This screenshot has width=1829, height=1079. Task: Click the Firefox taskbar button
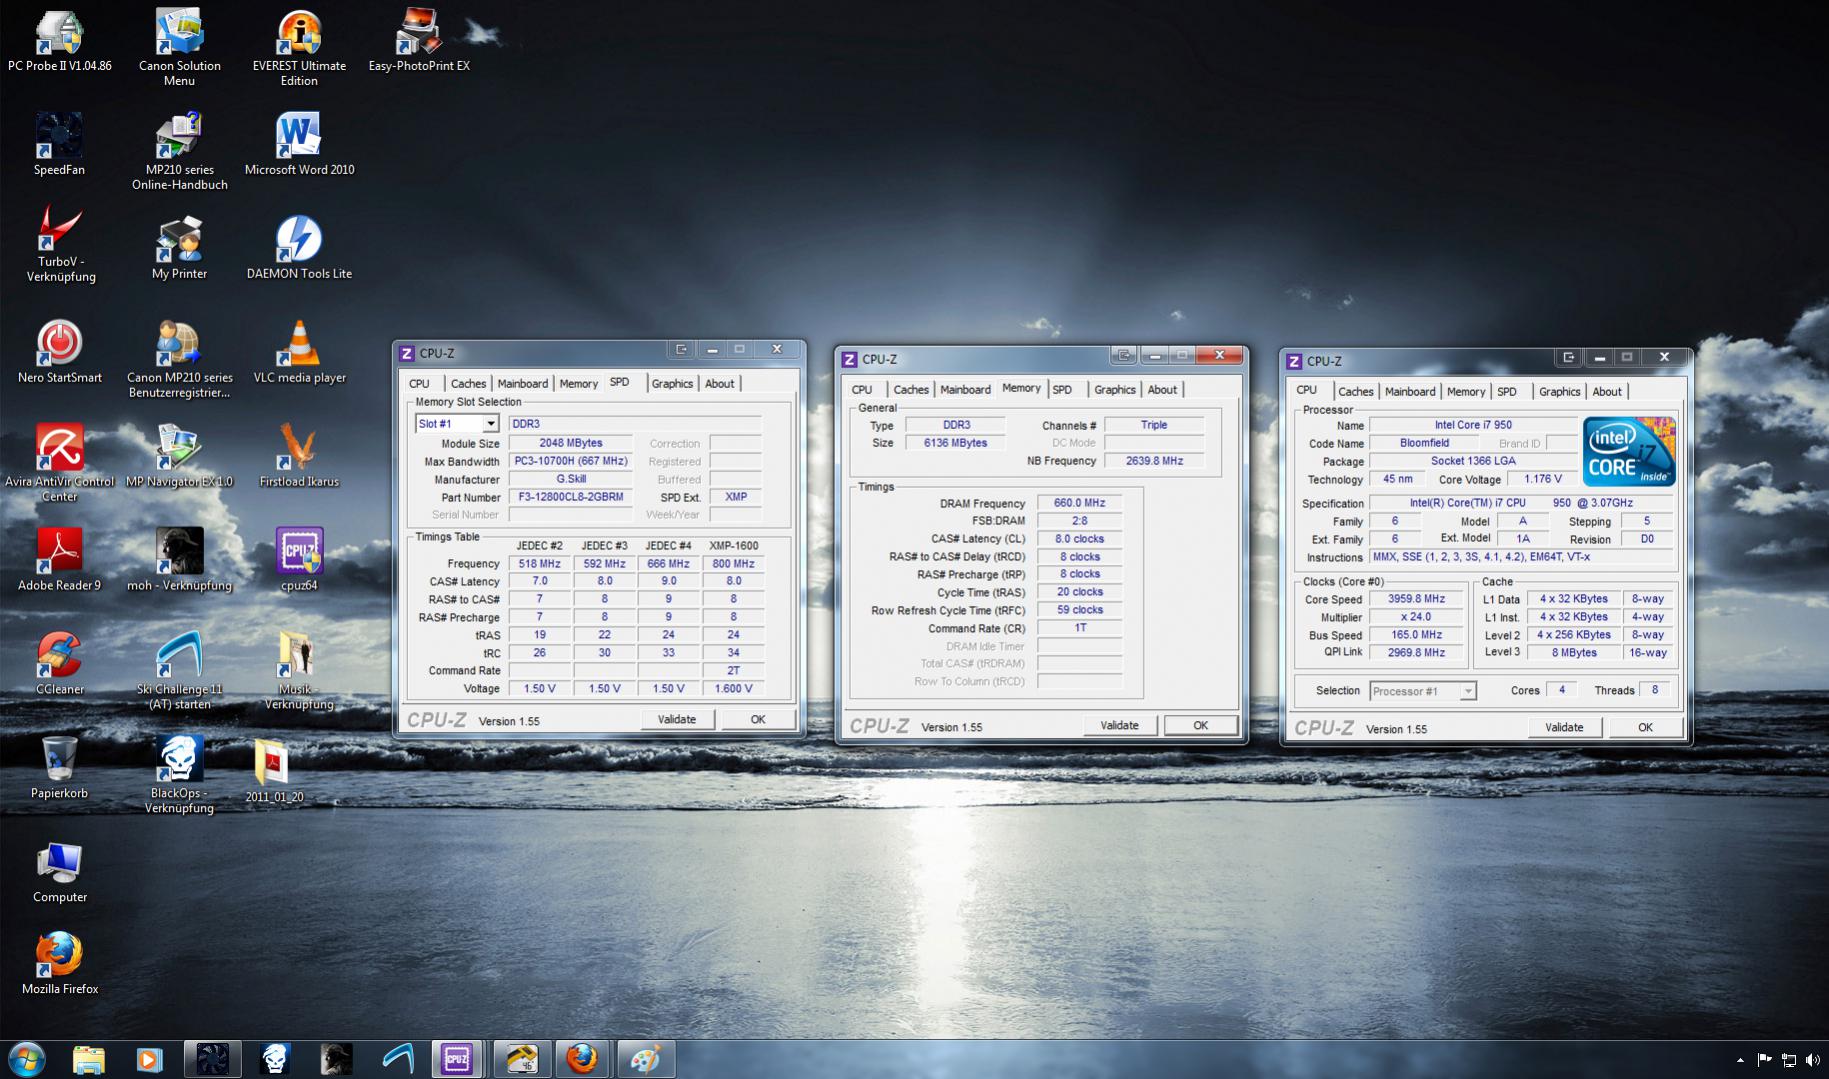[x=583, y=1059]
